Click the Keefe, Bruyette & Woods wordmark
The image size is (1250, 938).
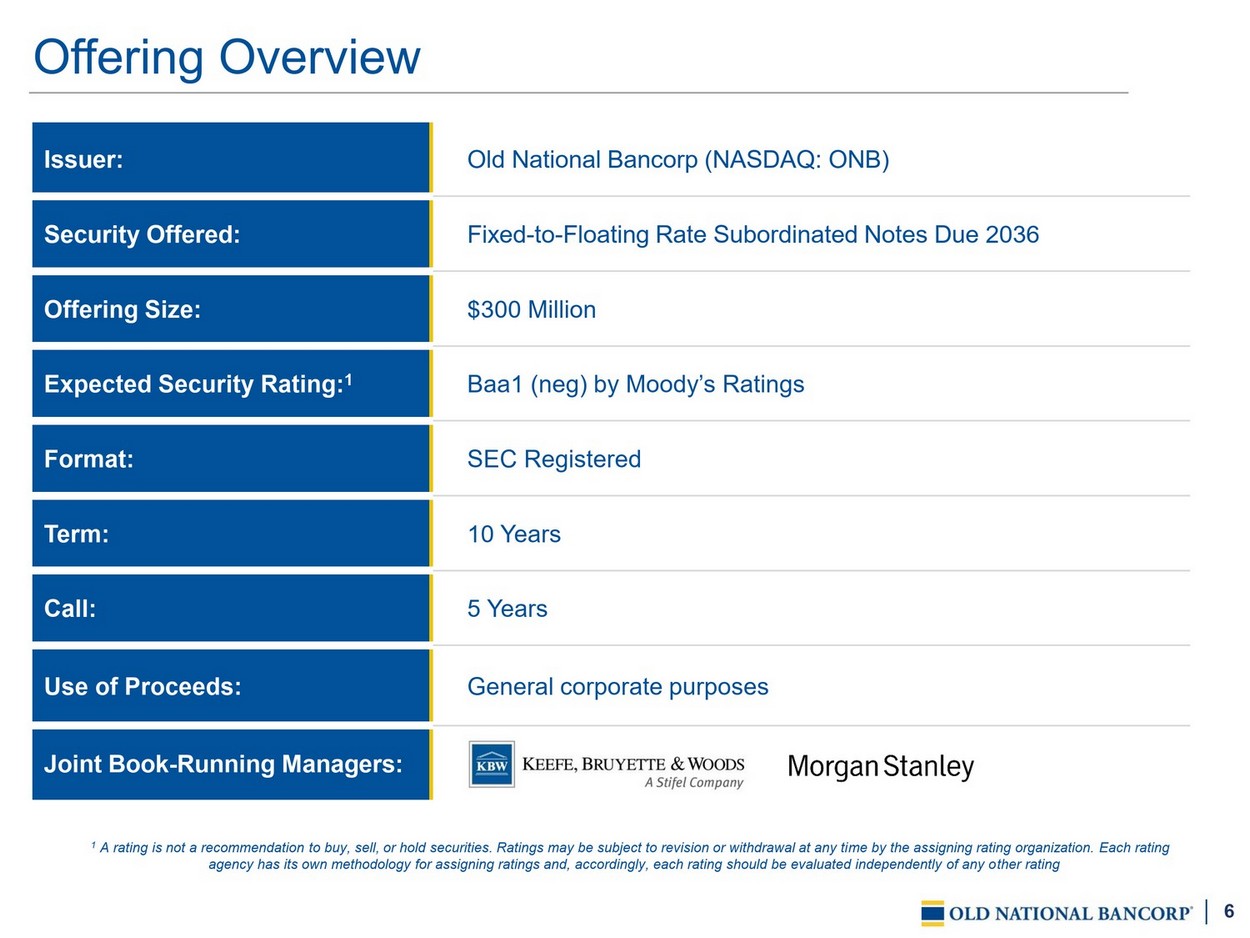pos(634,765)
